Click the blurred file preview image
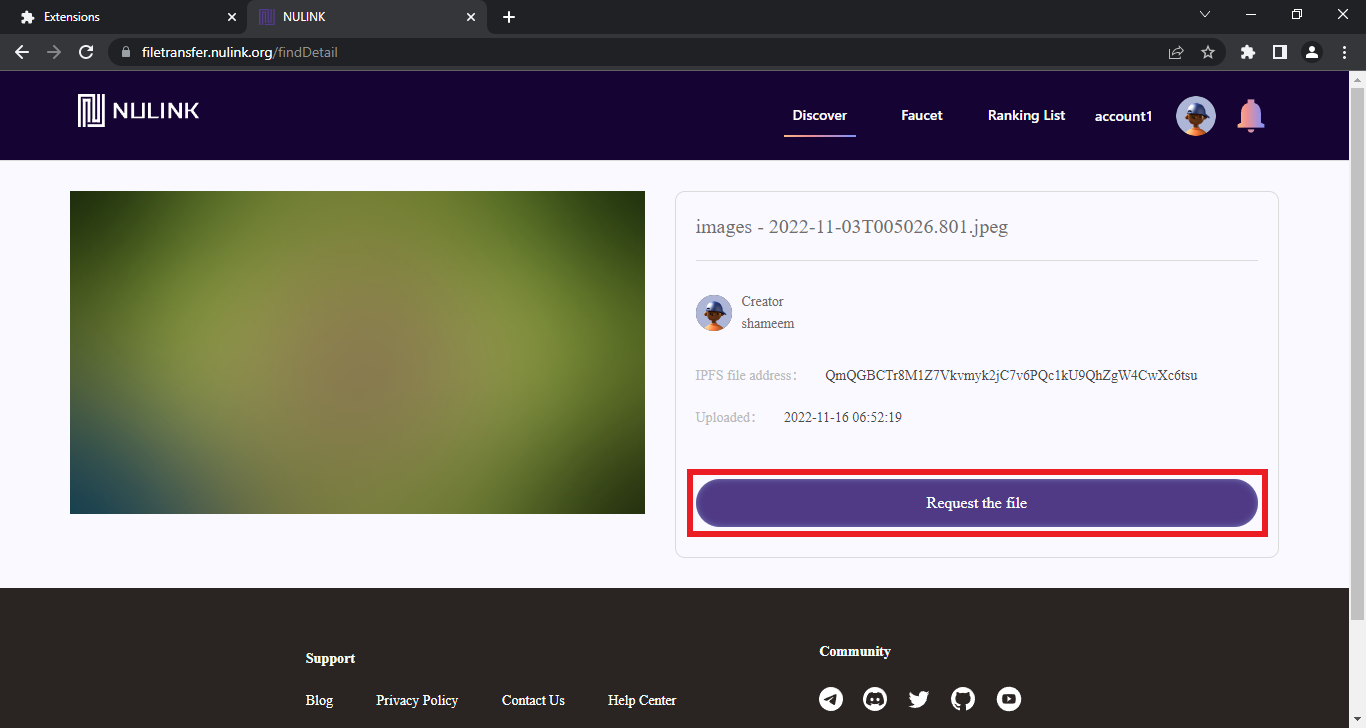1366x728 pixels. pyautogui.click(x=357, y=352)
